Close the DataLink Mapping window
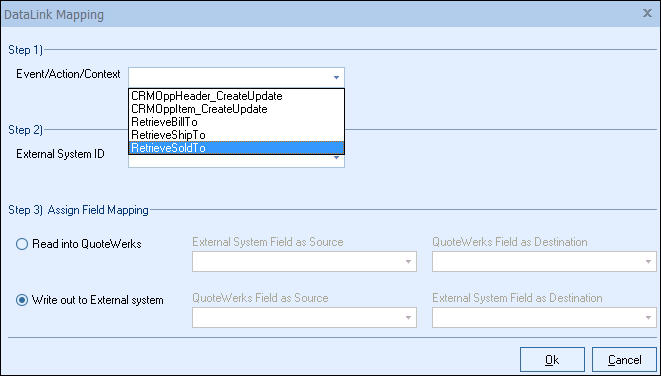This screenshot has height=376, width=661. 647,13
